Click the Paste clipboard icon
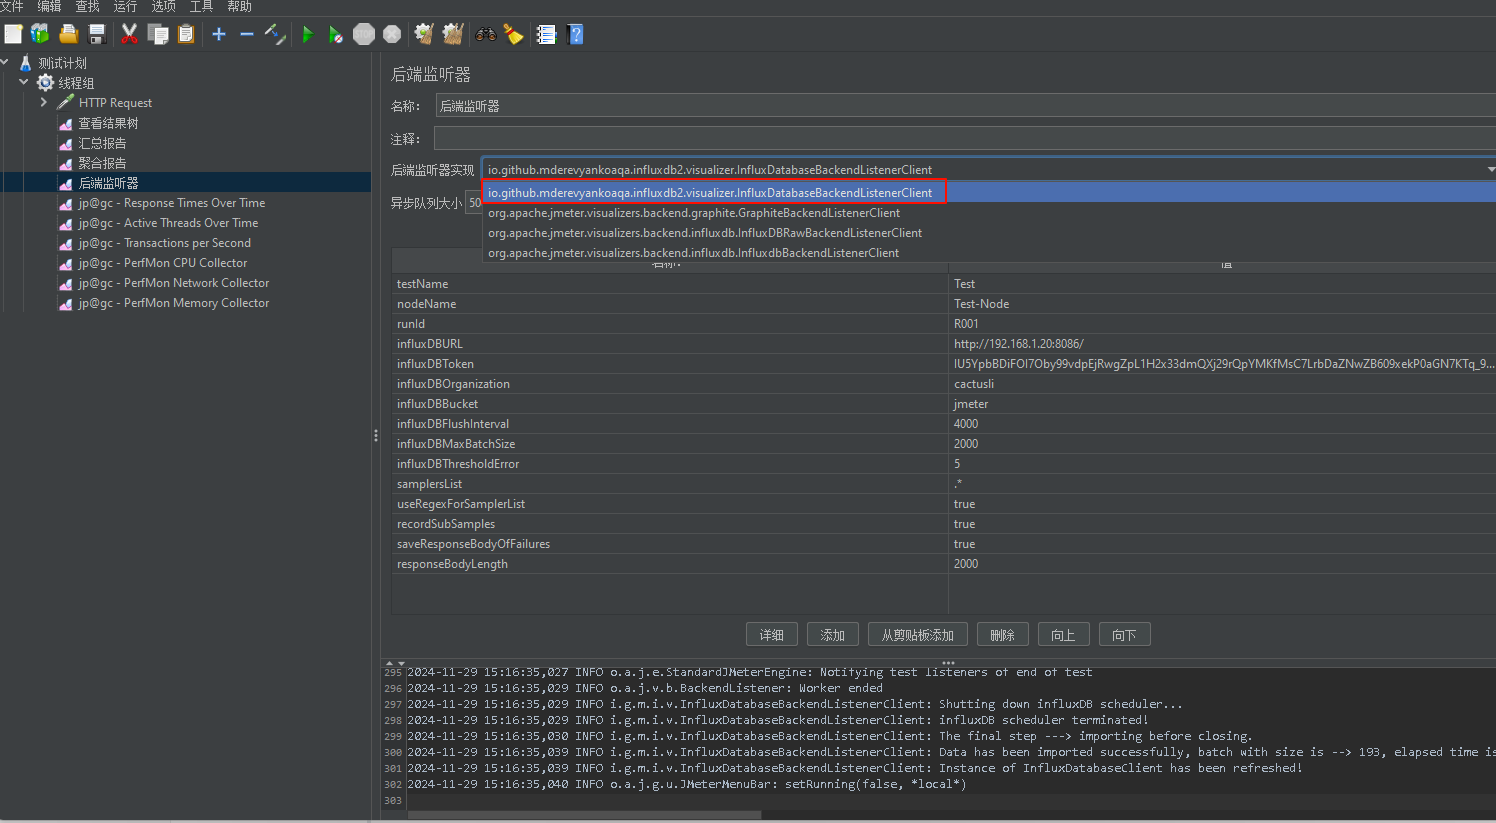The height and width of the screenshot is (823, 1496). click(x=186, y=34)
